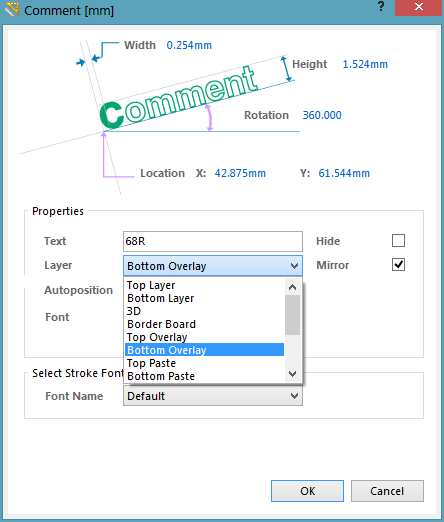This screenshot has width=444, height=522.
Task: Toggle the Hide checkbox
Action: 398,241
